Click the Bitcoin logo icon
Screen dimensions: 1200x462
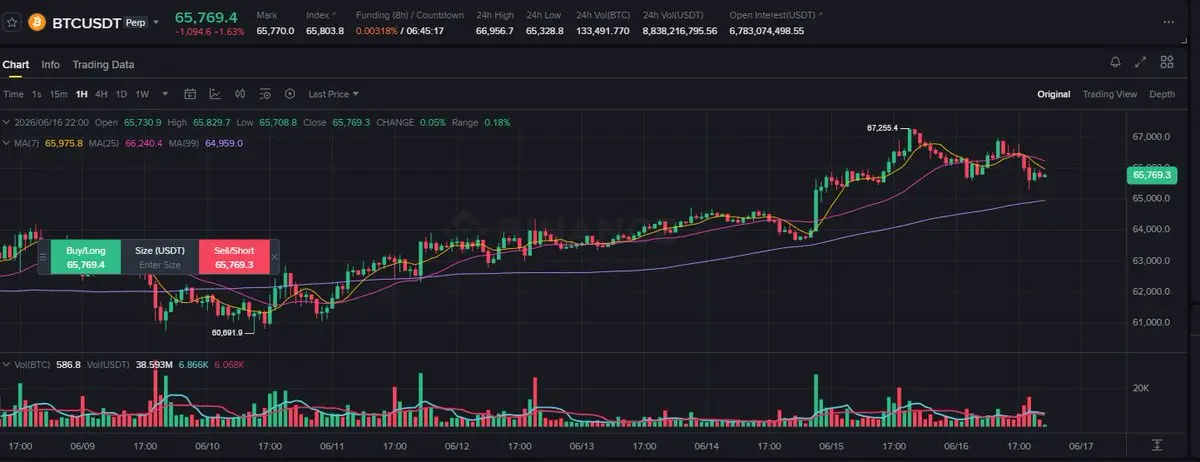pyautogui.click(x=39, y=20)
